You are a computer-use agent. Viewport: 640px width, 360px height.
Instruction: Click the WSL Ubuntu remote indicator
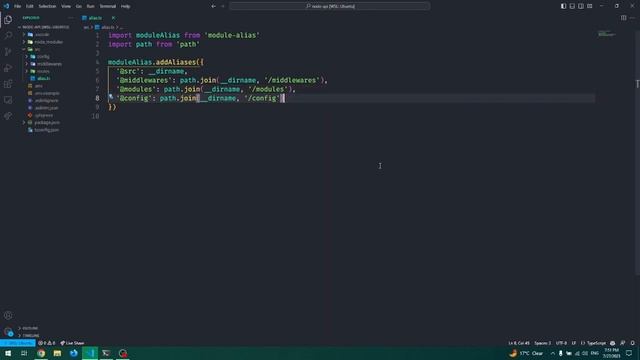click(18, 343)
